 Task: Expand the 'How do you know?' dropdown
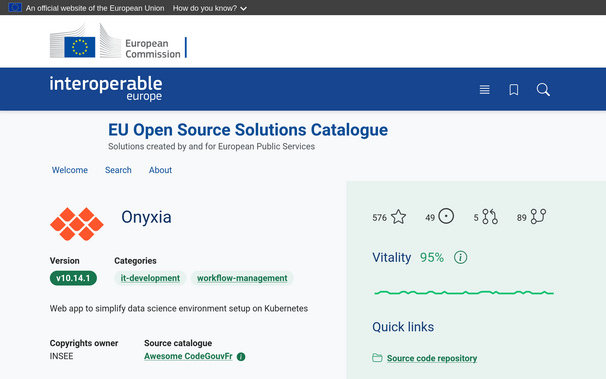click(209, 8)
